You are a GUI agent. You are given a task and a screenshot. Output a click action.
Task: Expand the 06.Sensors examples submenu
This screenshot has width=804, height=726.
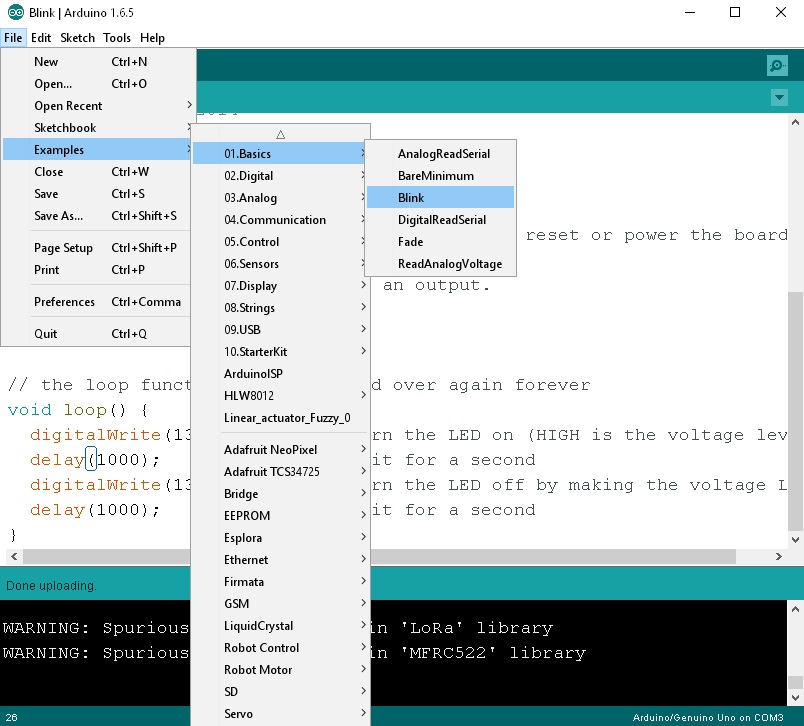click(280, 264)
